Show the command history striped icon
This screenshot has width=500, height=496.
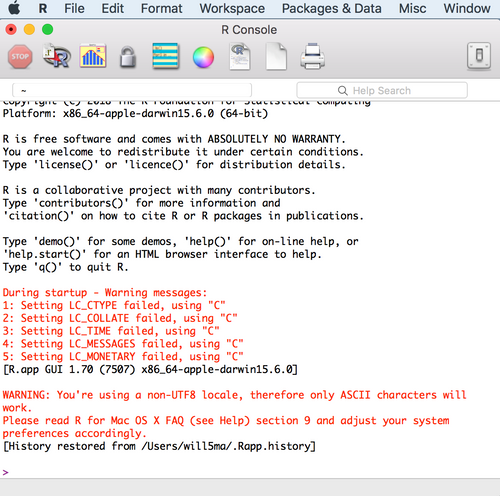[x=166, y=56]
